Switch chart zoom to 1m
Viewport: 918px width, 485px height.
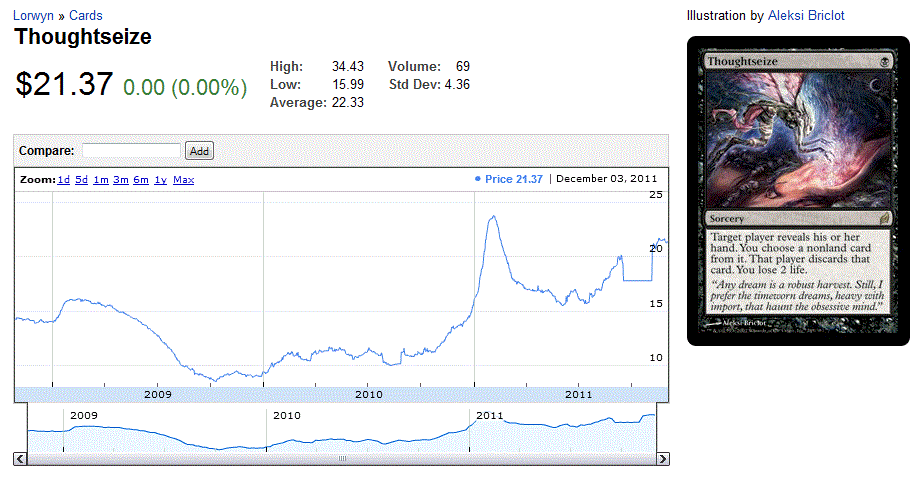101,180
